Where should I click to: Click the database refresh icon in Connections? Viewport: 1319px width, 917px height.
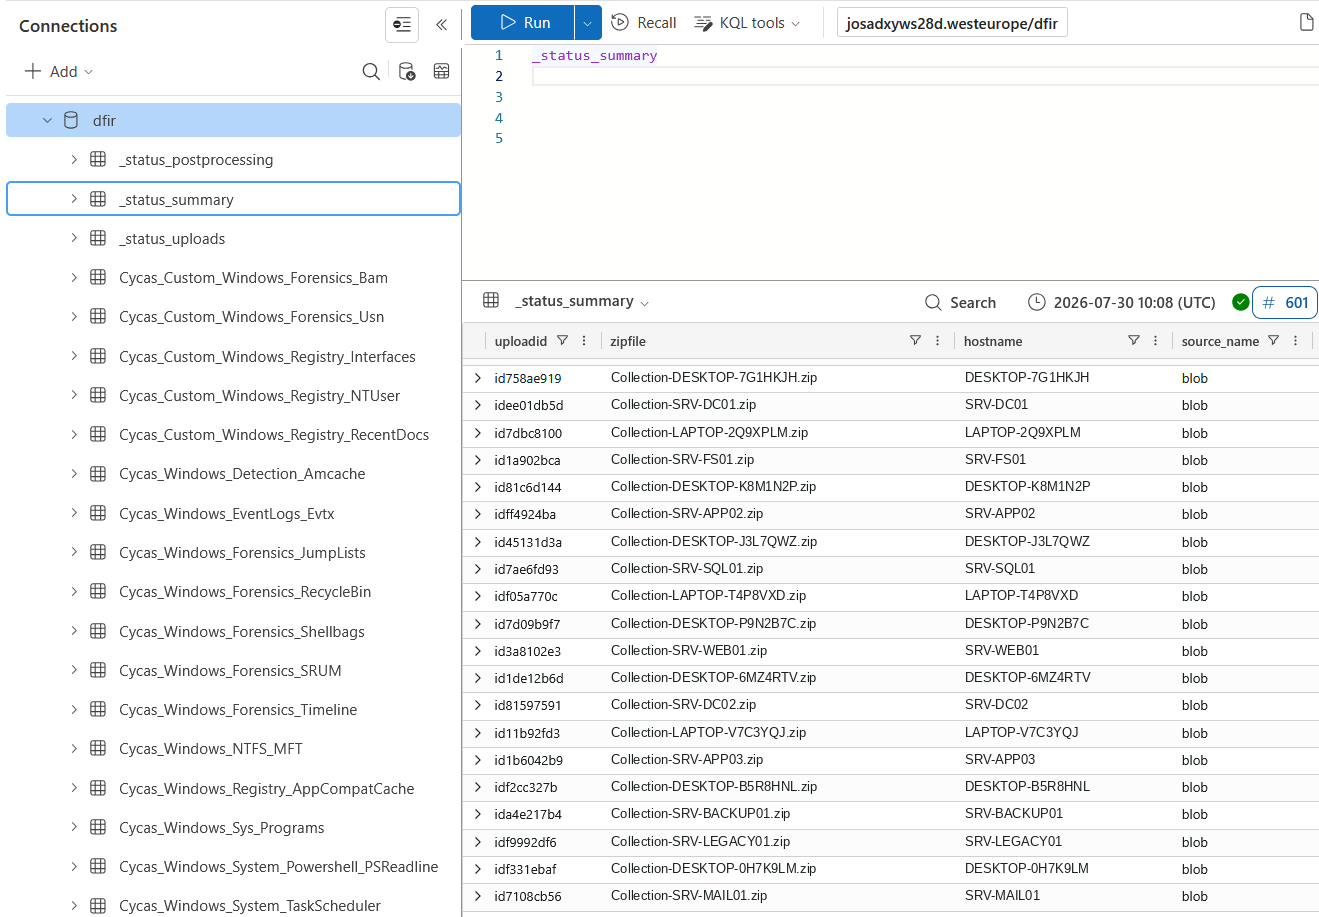(407, 71)
